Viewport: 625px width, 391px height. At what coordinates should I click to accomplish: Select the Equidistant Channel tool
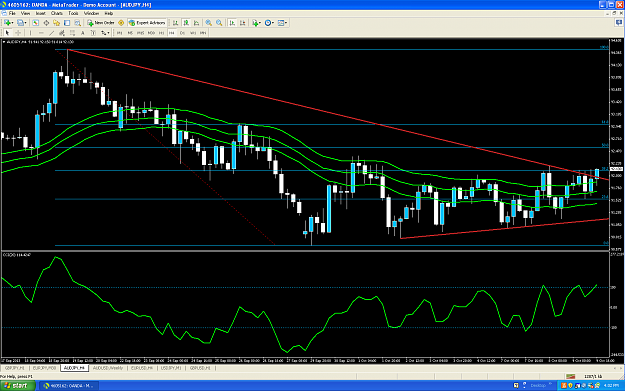pyautogui.click(x=62, y=33)
